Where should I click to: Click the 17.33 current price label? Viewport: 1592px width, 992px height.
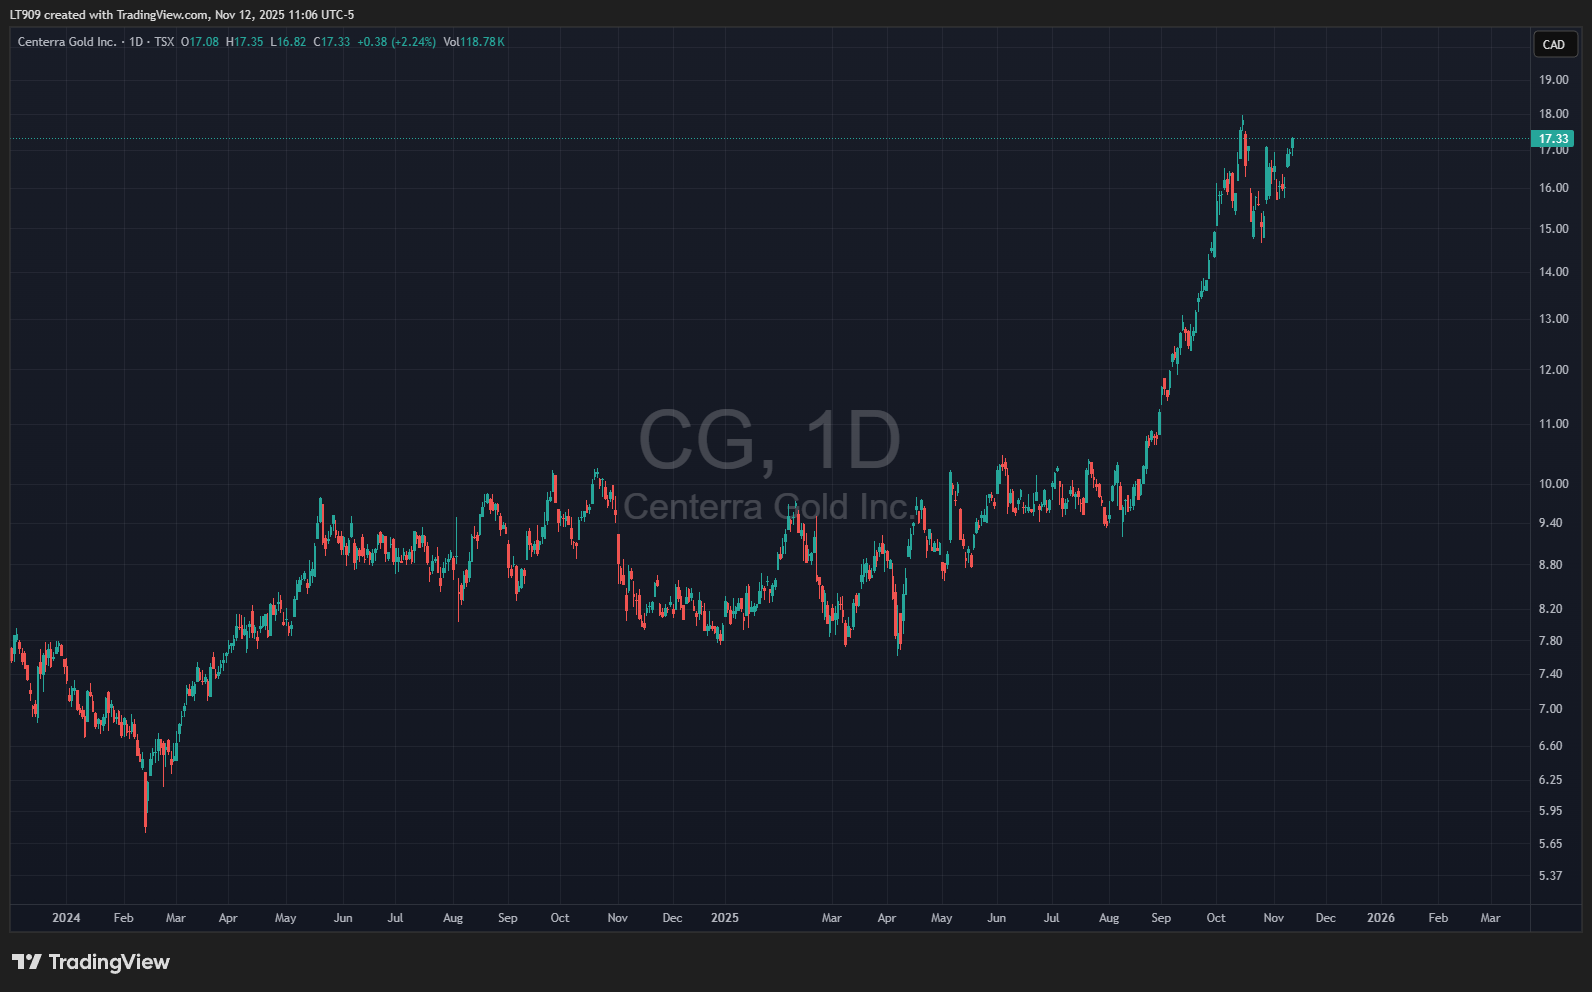click(x=1553, y=139)
